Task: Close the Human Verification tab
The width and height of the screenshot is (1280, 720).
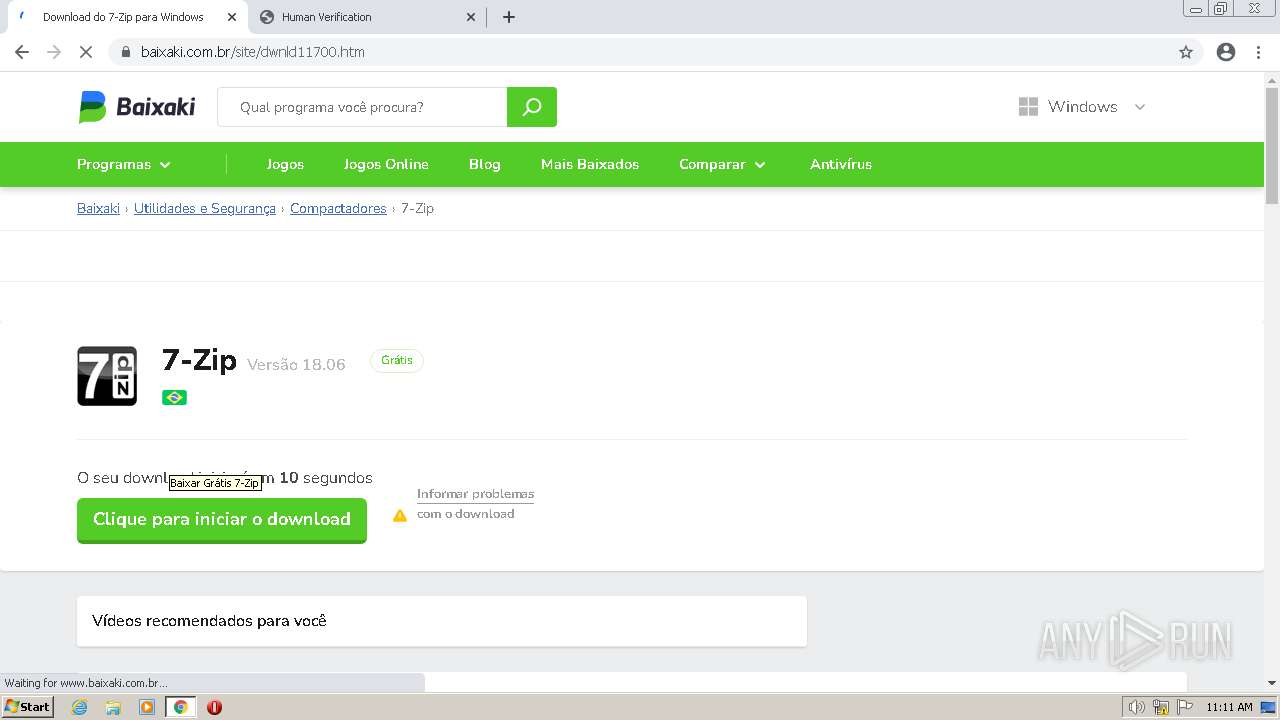Action: pos(472,17)
